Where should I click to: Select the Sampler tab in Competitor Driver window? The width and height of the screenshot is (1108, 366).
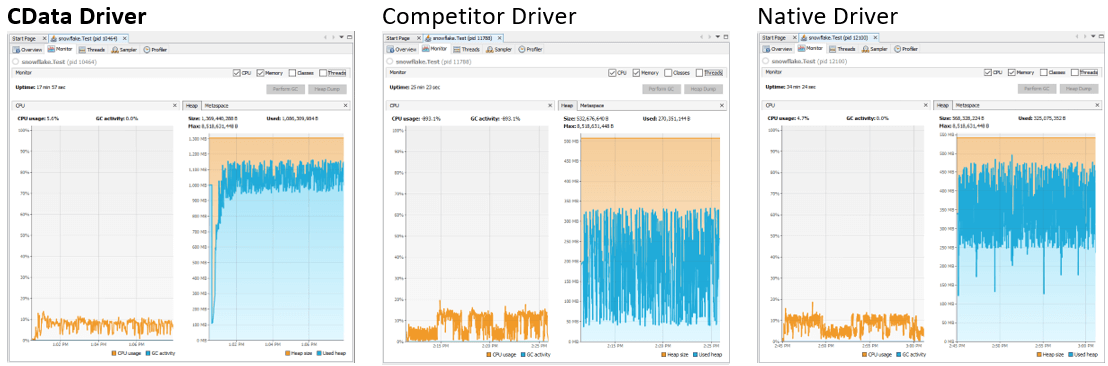pyautogui.click(x=499, y=49)
